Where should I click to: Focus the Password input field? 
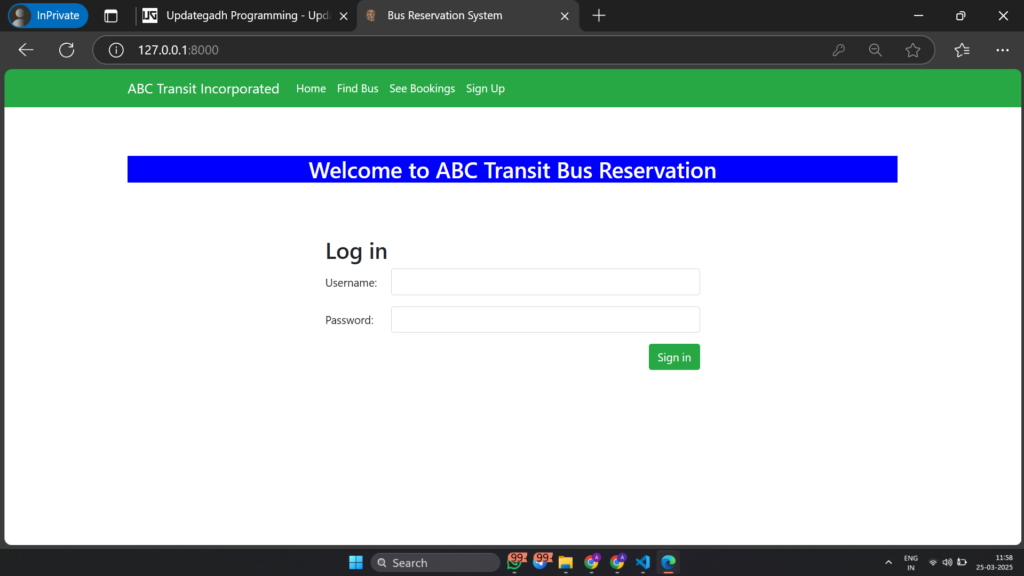click(545, 320)
